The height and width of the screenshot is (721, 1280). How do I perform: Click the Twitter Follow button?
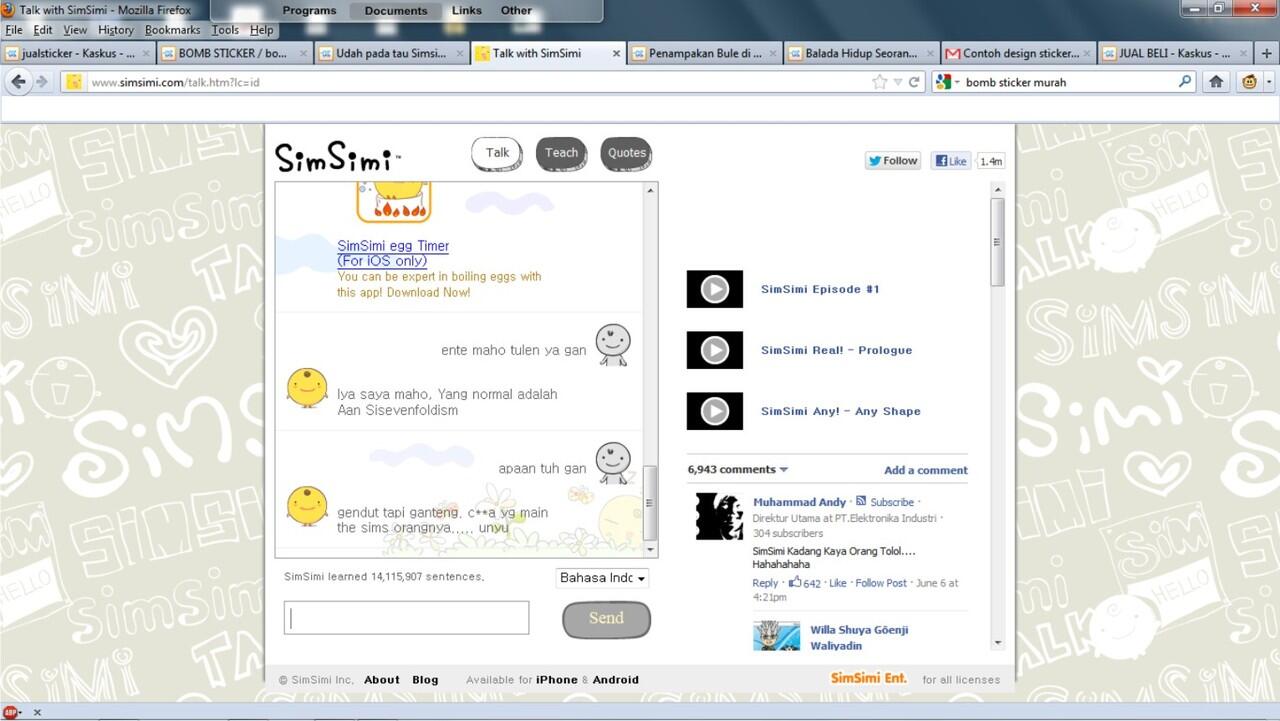tap(892, 160)
